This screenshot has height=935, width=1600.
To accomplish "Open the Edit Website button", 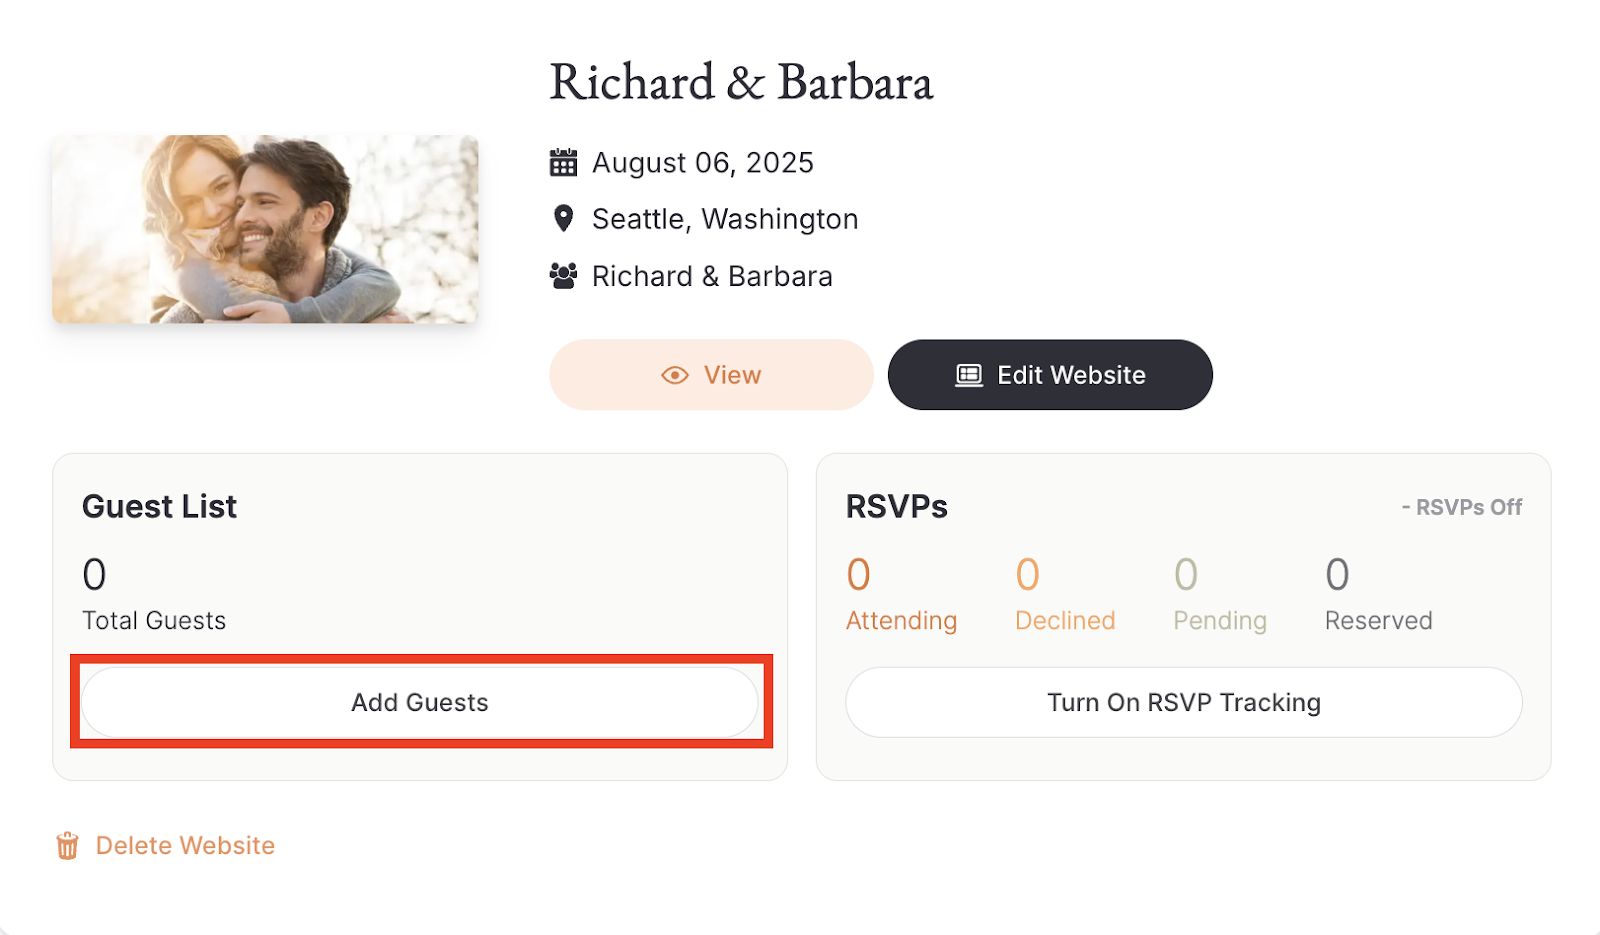I will pyautogui.click(x=1050, y=375).
